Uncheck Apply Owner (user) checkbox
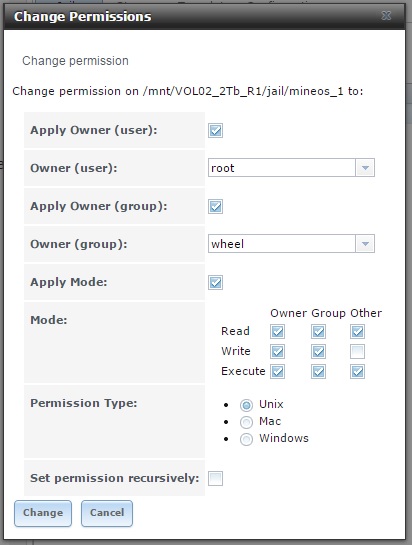Image resolution: width=412 pixels, height=545 pixels. [215, 131]
